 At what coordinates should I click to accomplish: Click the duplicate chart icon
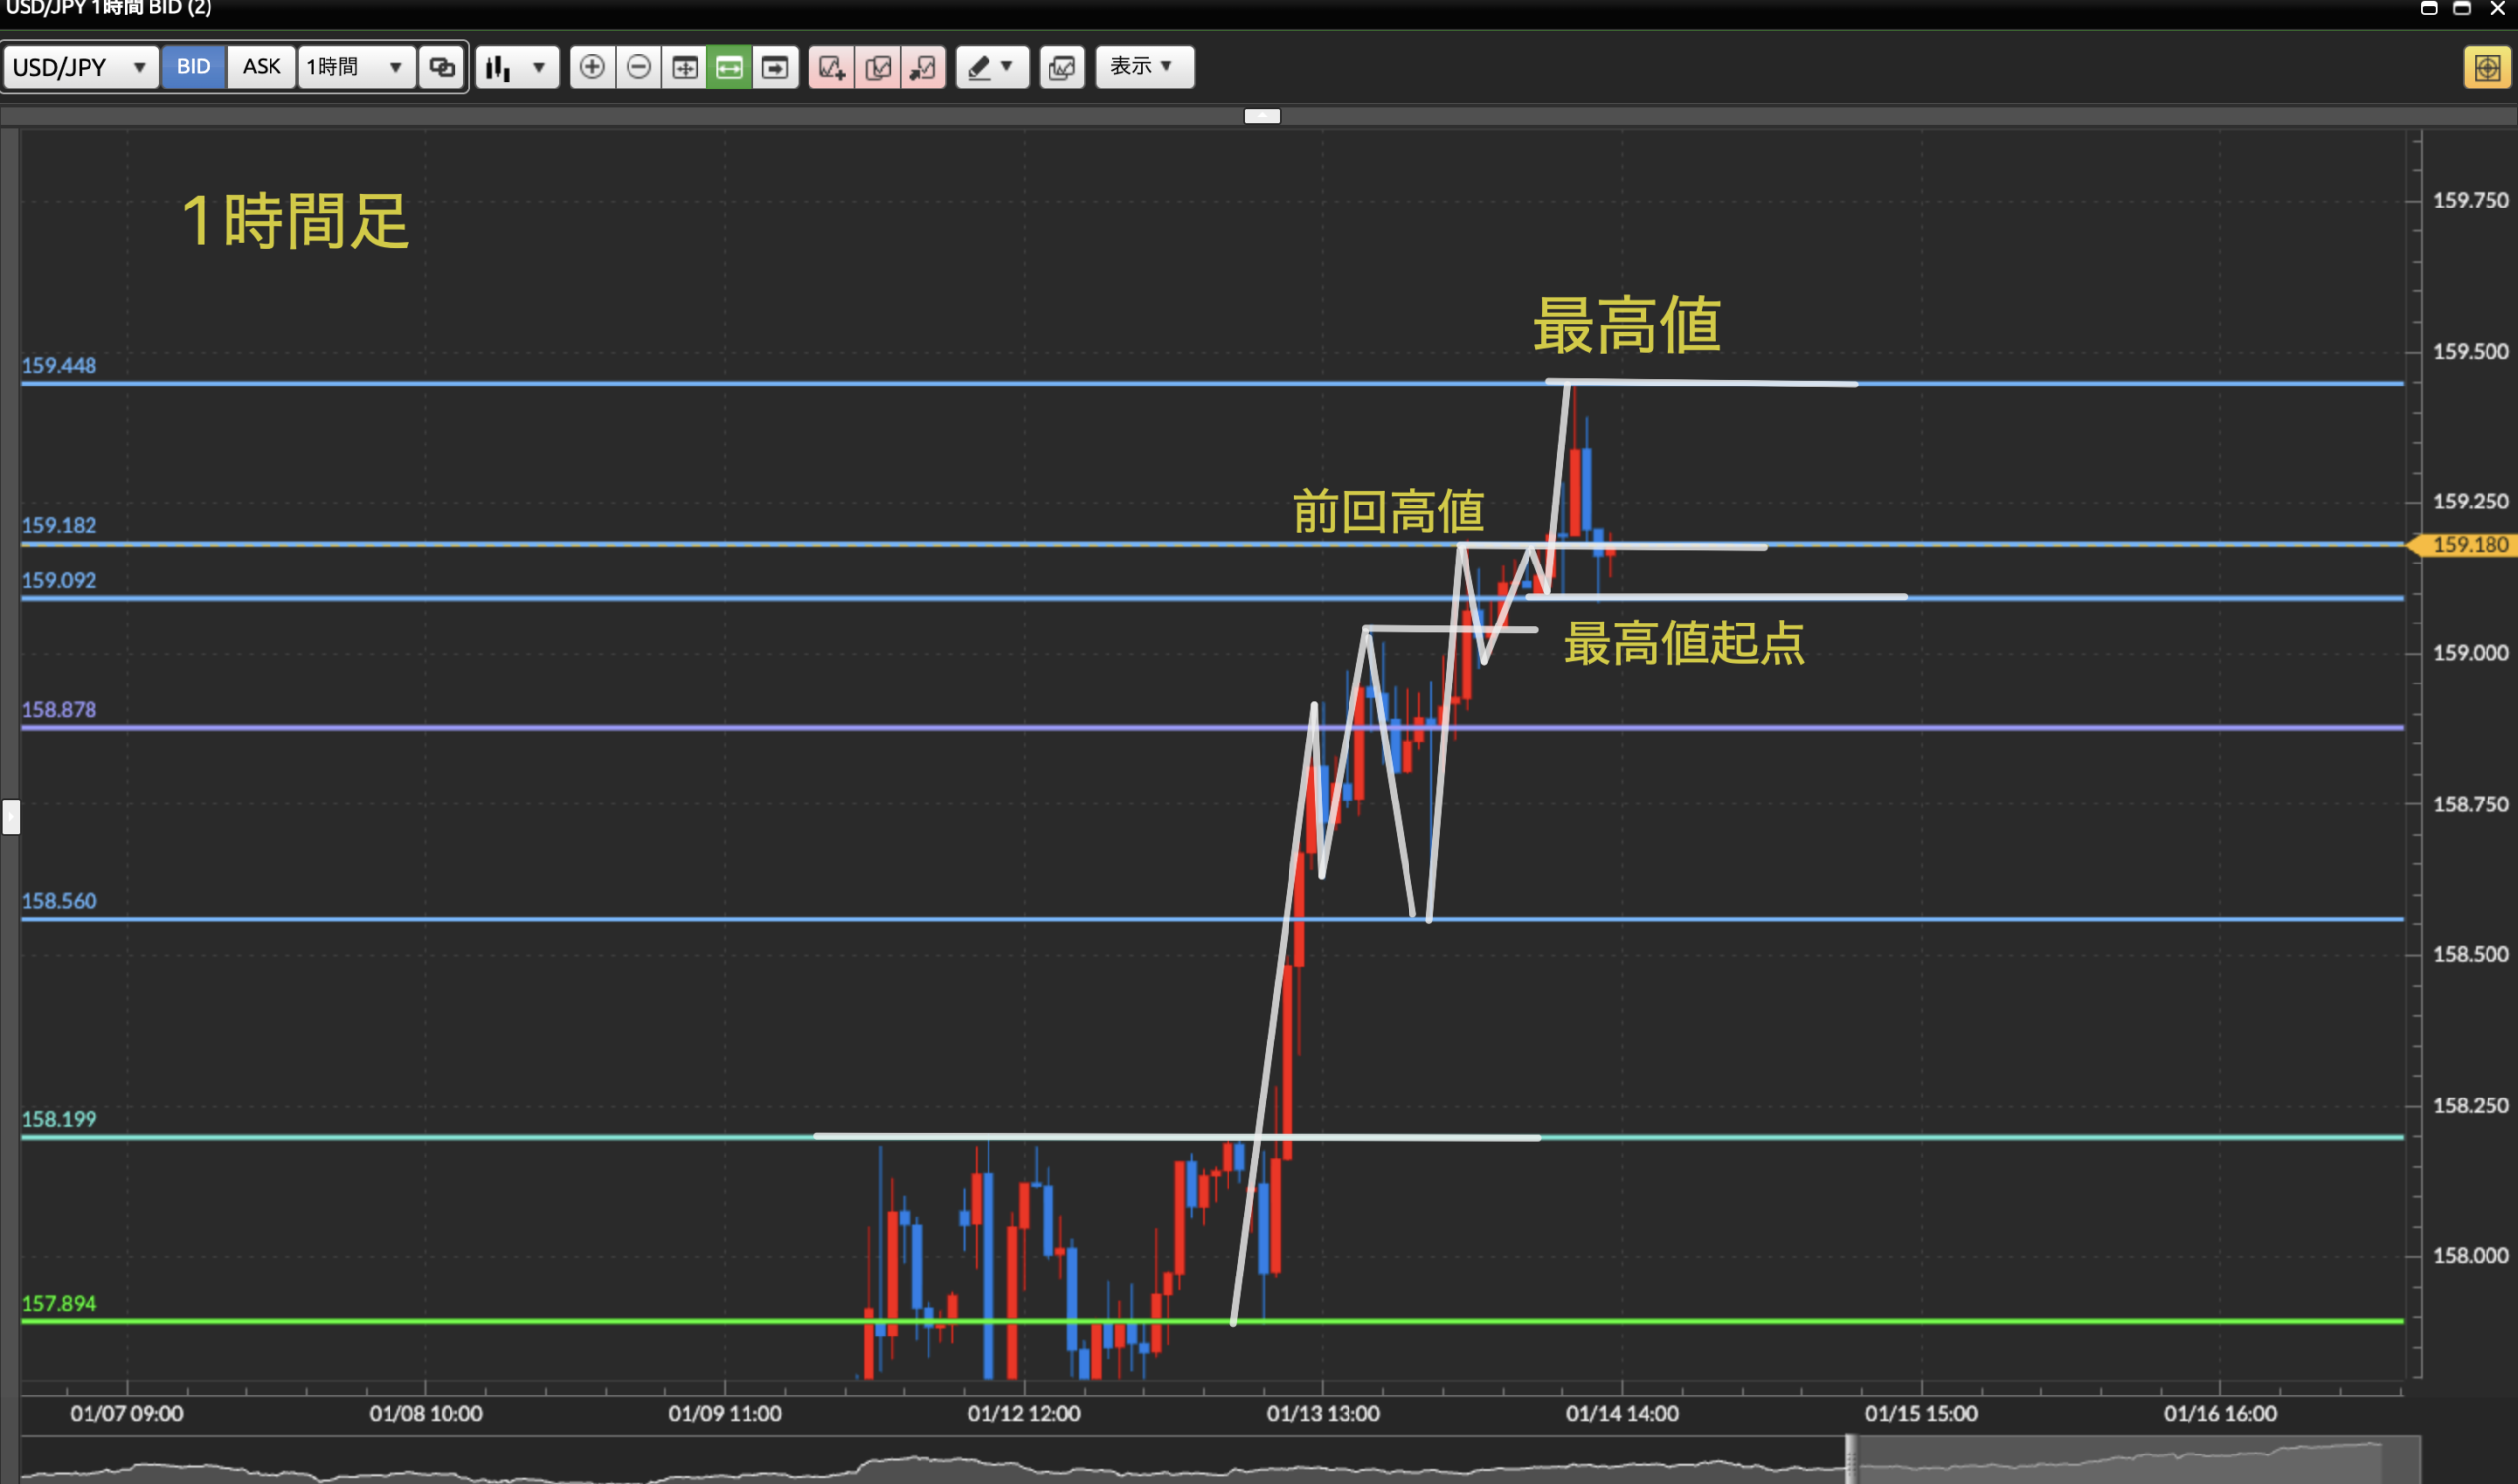tap(878, 67)
